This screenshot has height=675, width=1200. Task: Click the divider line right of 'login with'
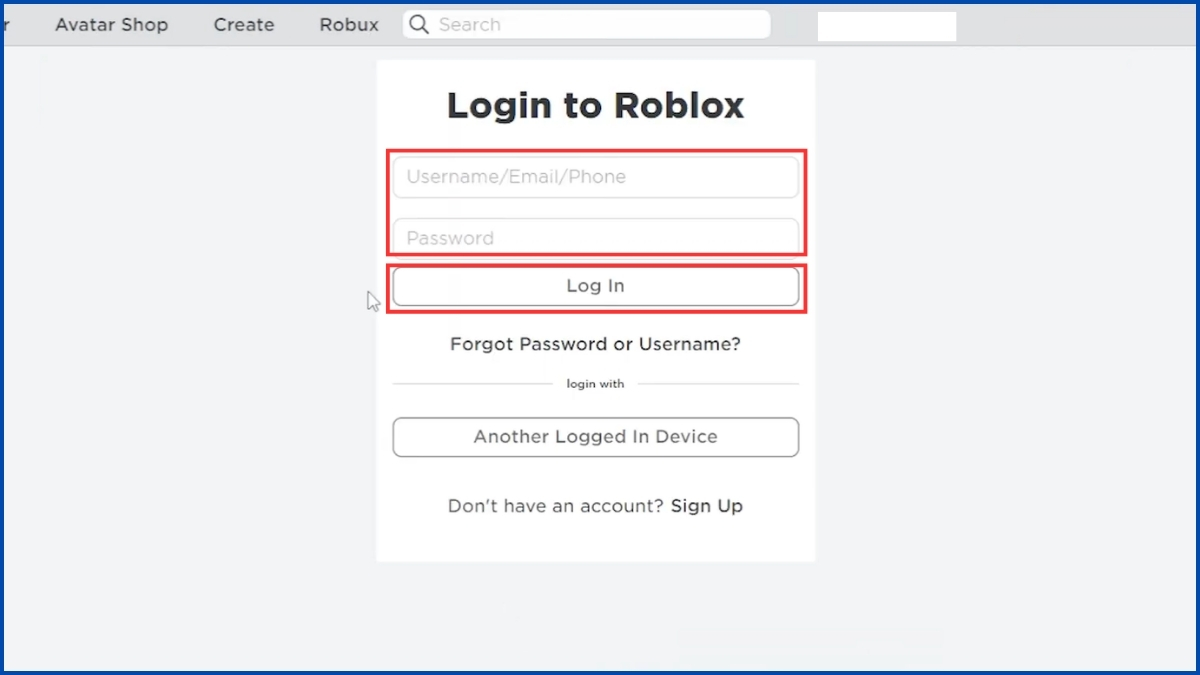coord(718,384)
